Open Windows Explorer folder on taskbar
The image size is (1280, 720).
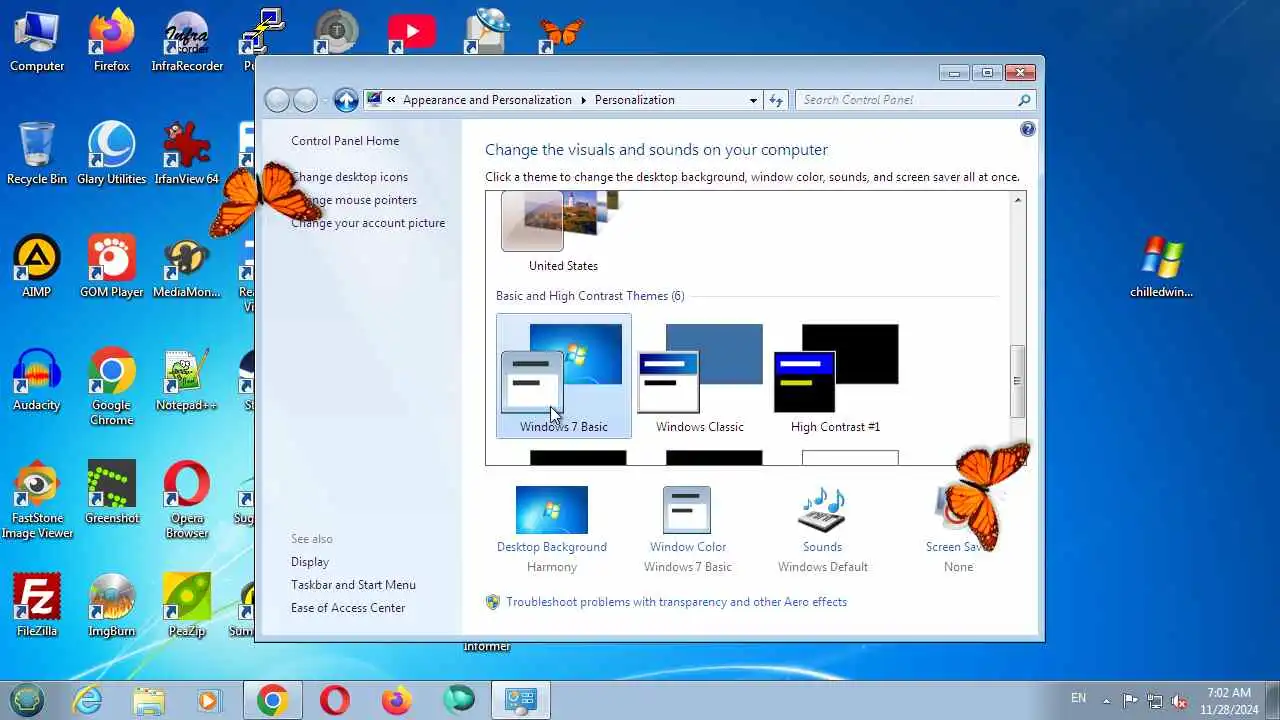click(148, 700)
